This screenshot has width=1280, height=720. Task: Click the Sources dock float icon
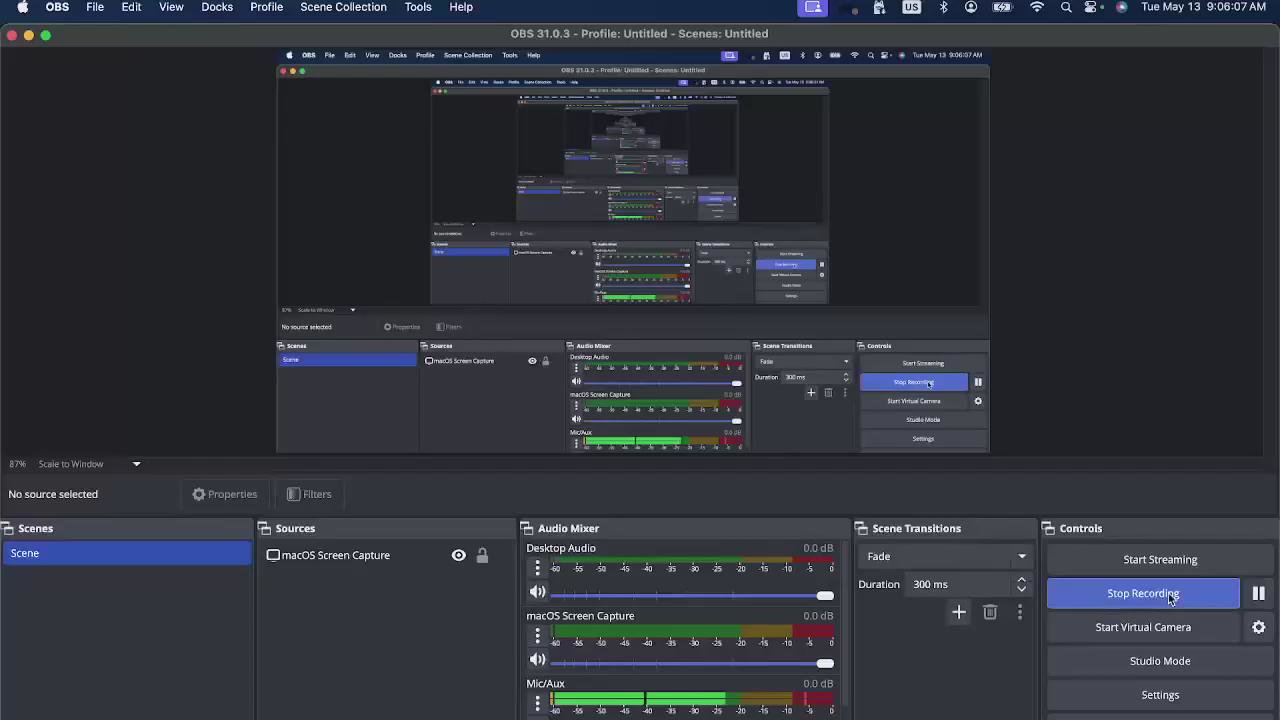265,528
